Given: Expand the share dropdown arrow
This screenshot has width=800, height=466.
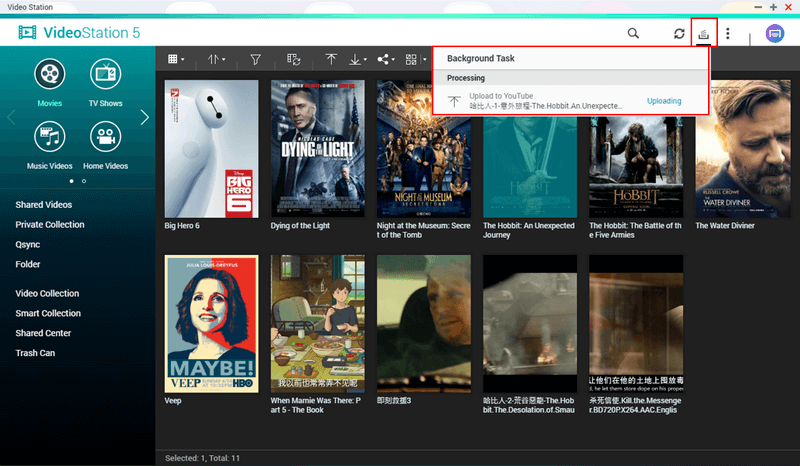Looking at the screenshot, I should click(x=393, y=60).
